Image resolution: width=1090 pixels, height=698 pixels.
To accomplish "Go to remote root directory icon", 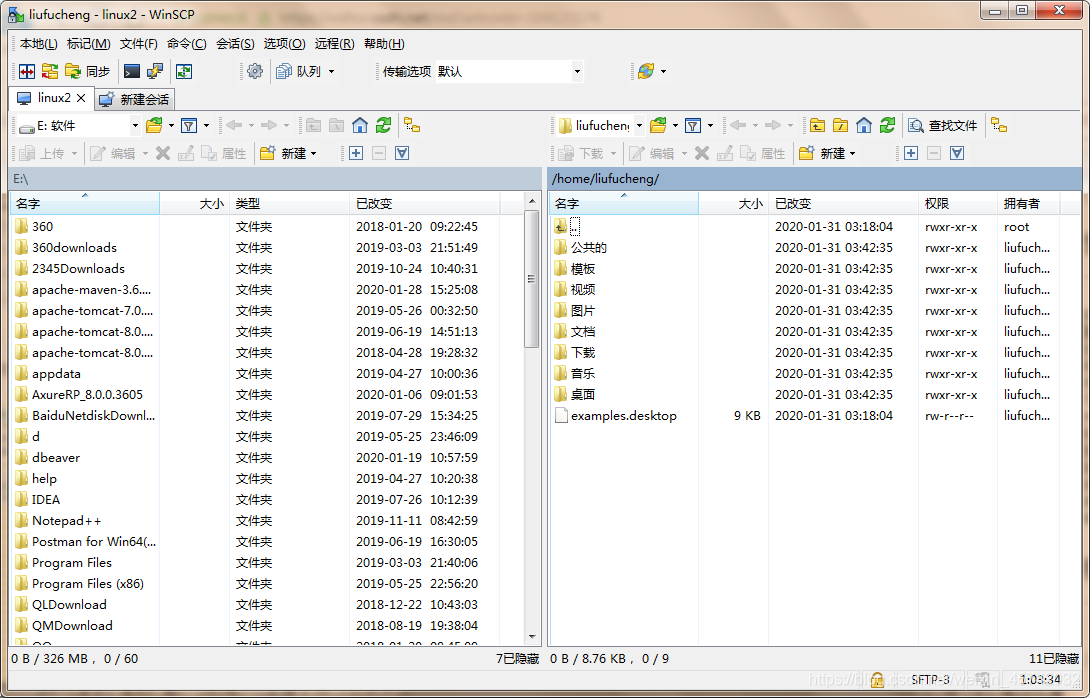I will click(840, 126).
